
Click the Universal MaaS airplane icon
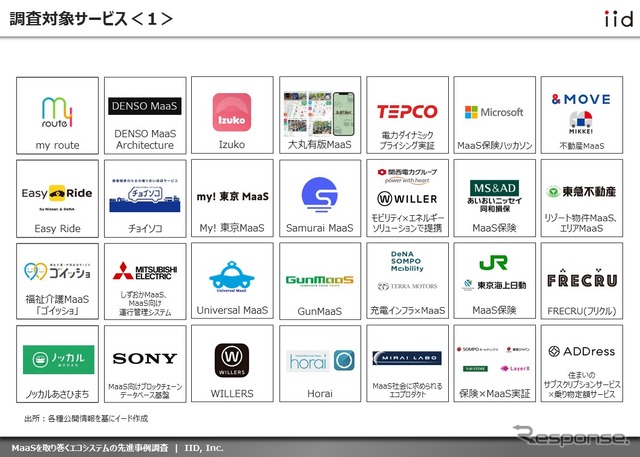[232, 277]
